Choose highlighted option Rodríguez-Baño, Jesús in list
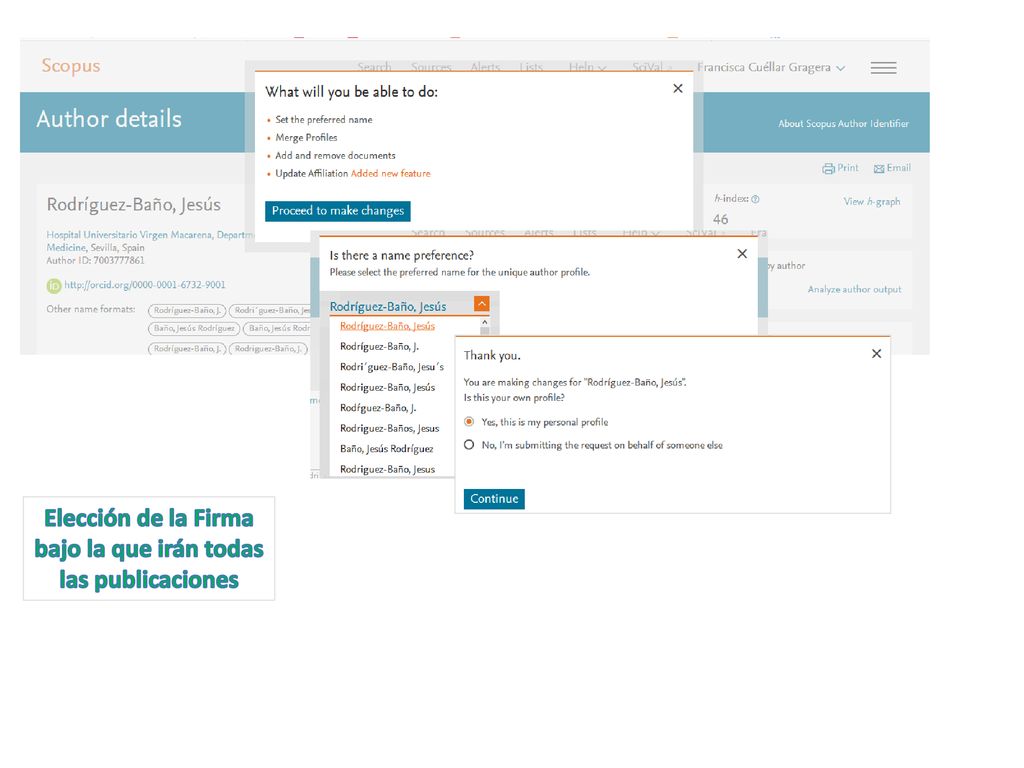The width and height of the screenshot is (1024, 768). pos(387,326)
